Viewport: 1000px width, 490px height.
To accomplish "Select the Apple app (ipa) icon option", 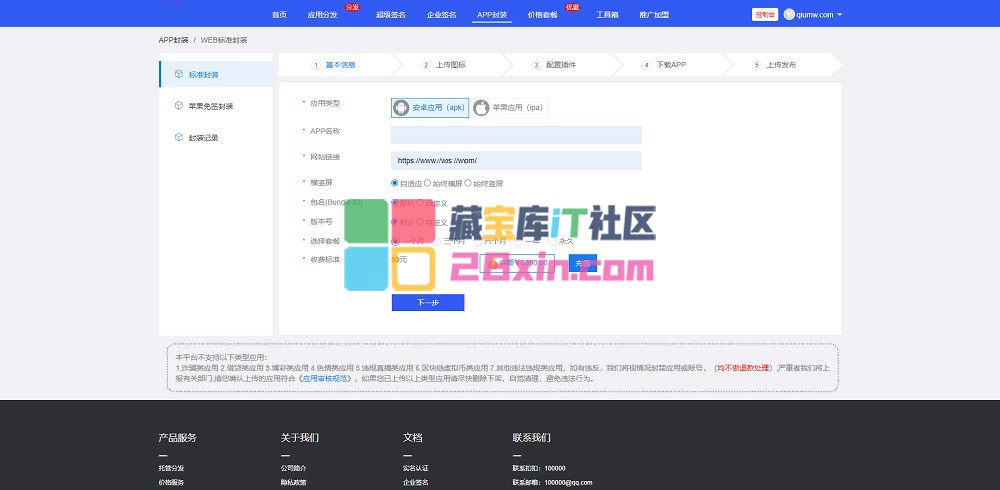I will coord(482,107).
